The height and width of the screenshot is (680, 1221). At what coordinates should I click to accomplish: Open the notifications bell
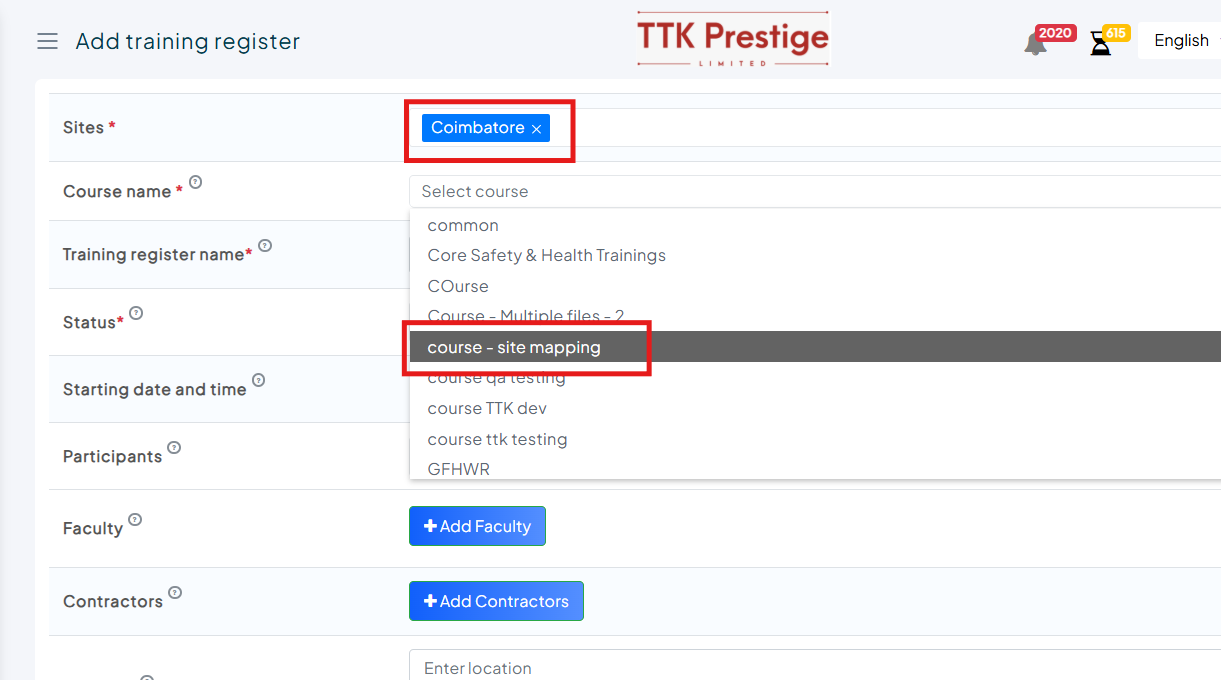tap(1035, 44)
